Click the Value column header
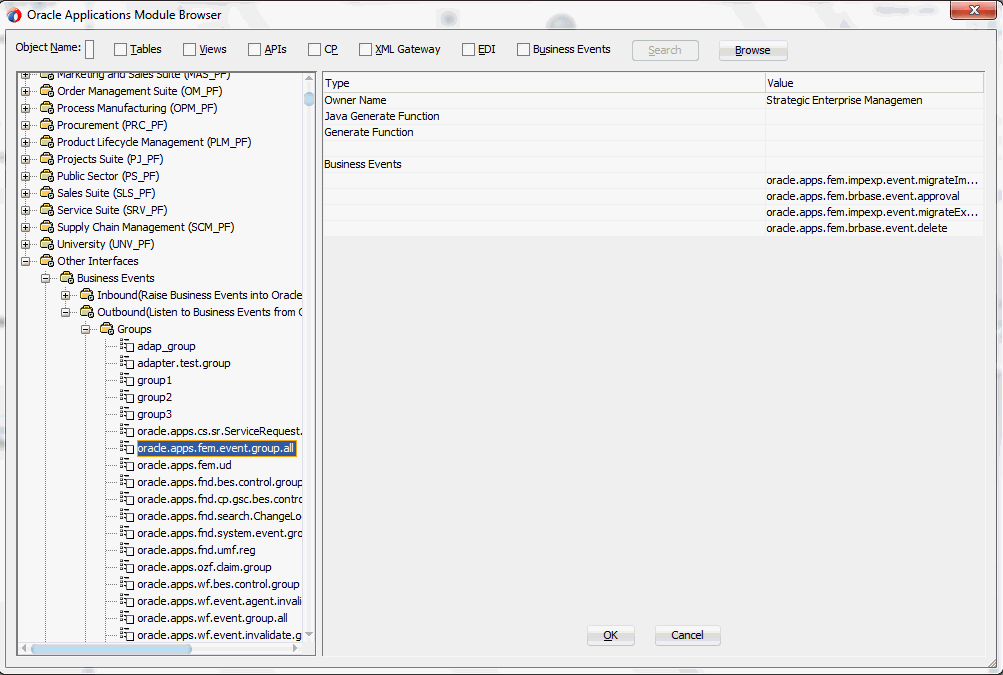 (x=874, y=83)
